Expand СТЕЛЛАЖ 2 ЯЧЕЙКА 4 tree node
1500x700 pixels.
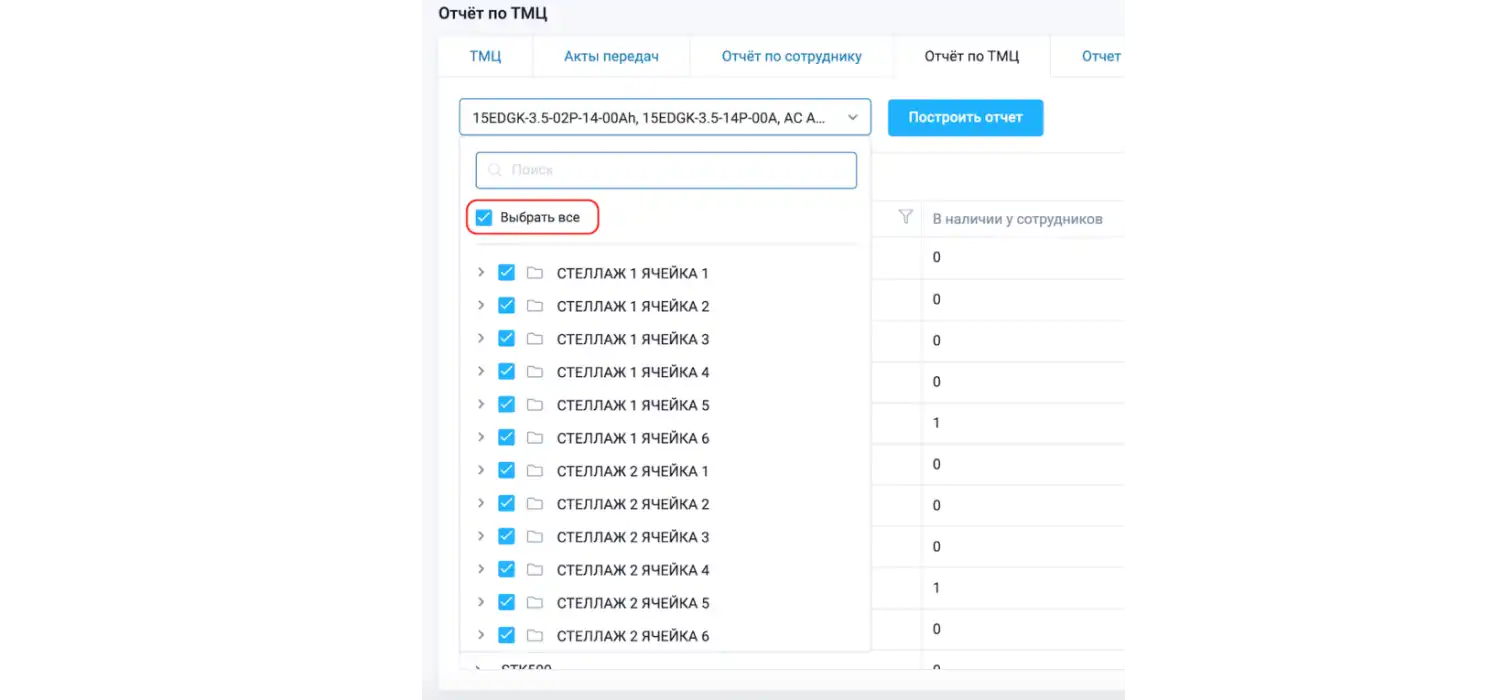point(480,569)
